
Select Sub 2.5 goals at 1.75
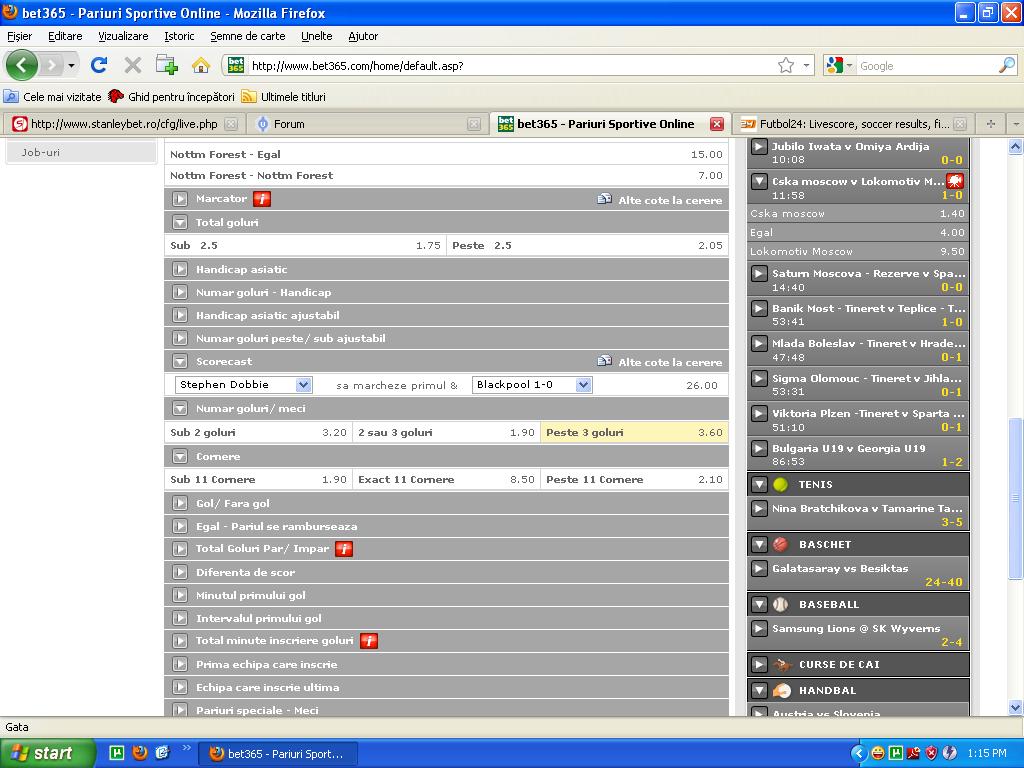[x=305, y=246]
